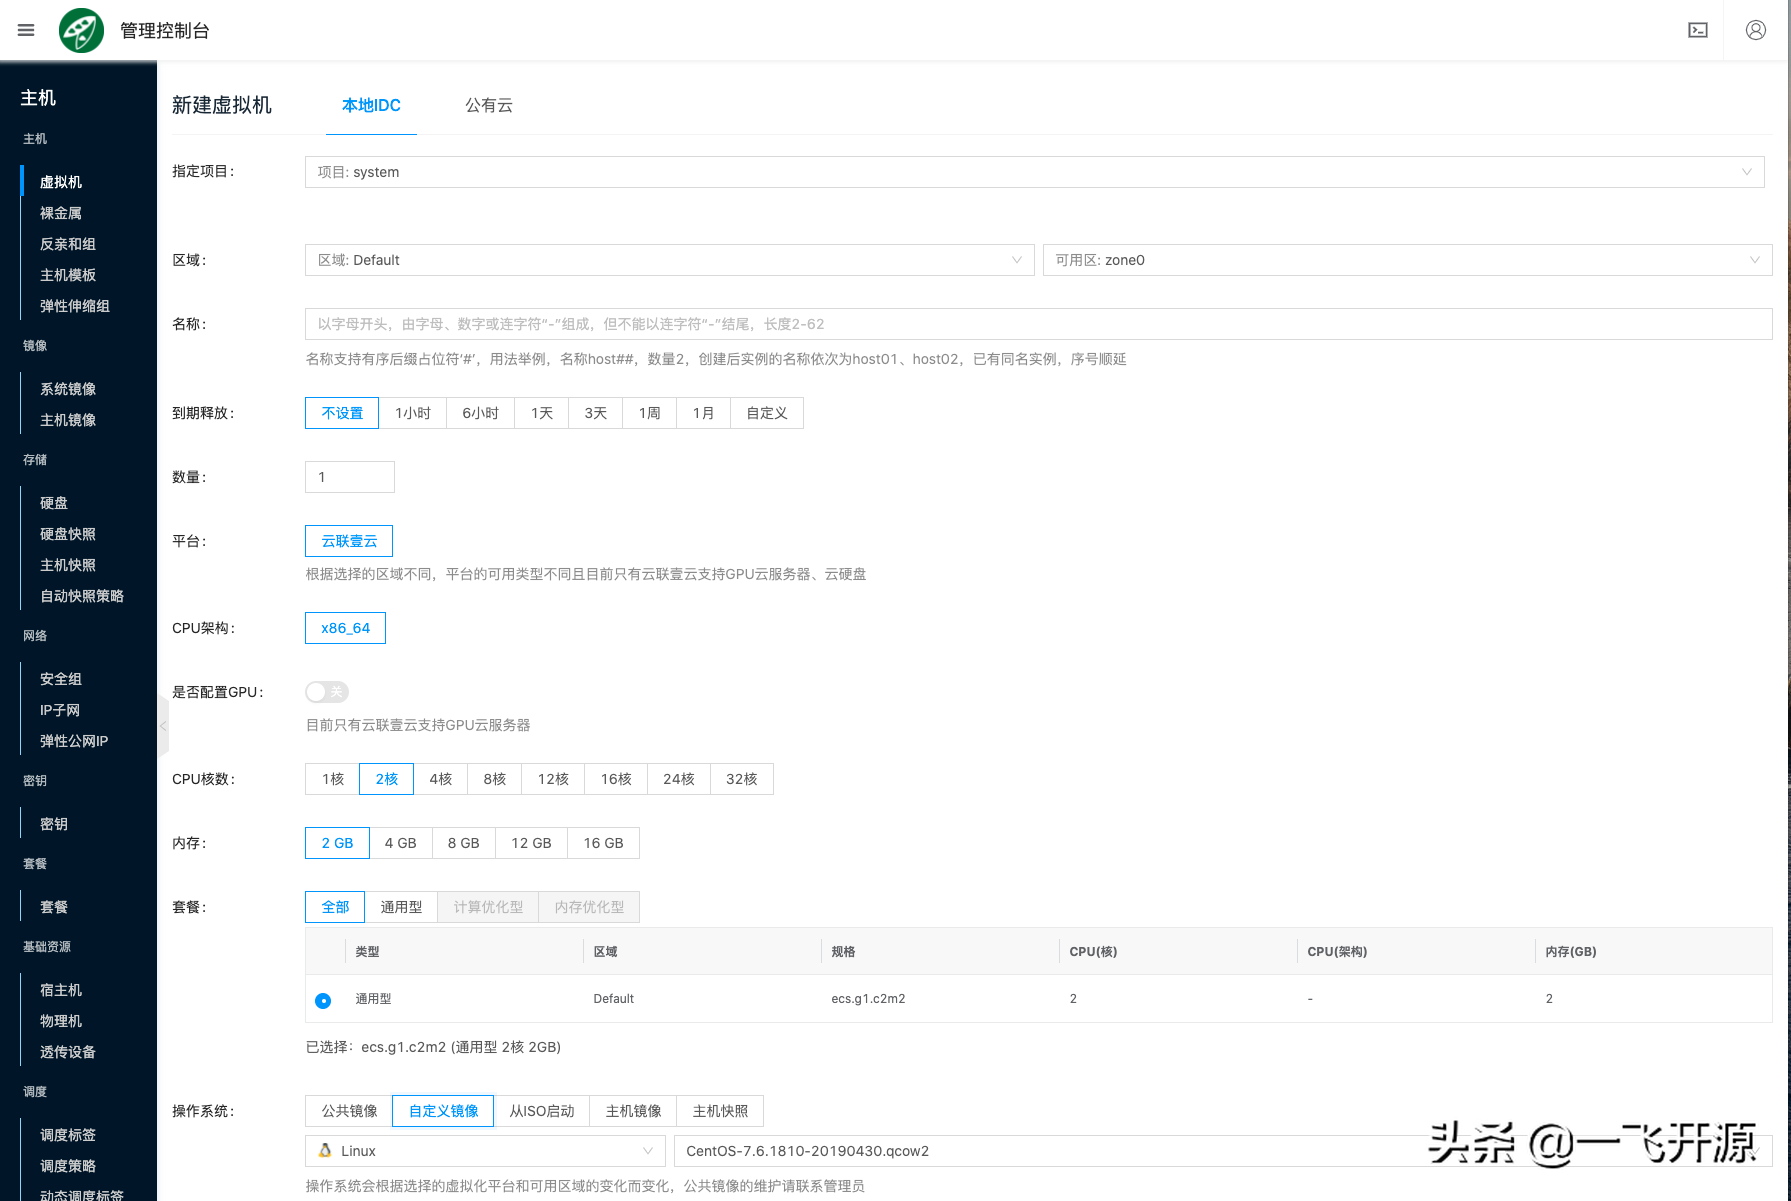Viewport: 1791px width, 1201px height.
Task: Open the CentOS-7.6 image dropdown
Action: tap(1223, 1151)
